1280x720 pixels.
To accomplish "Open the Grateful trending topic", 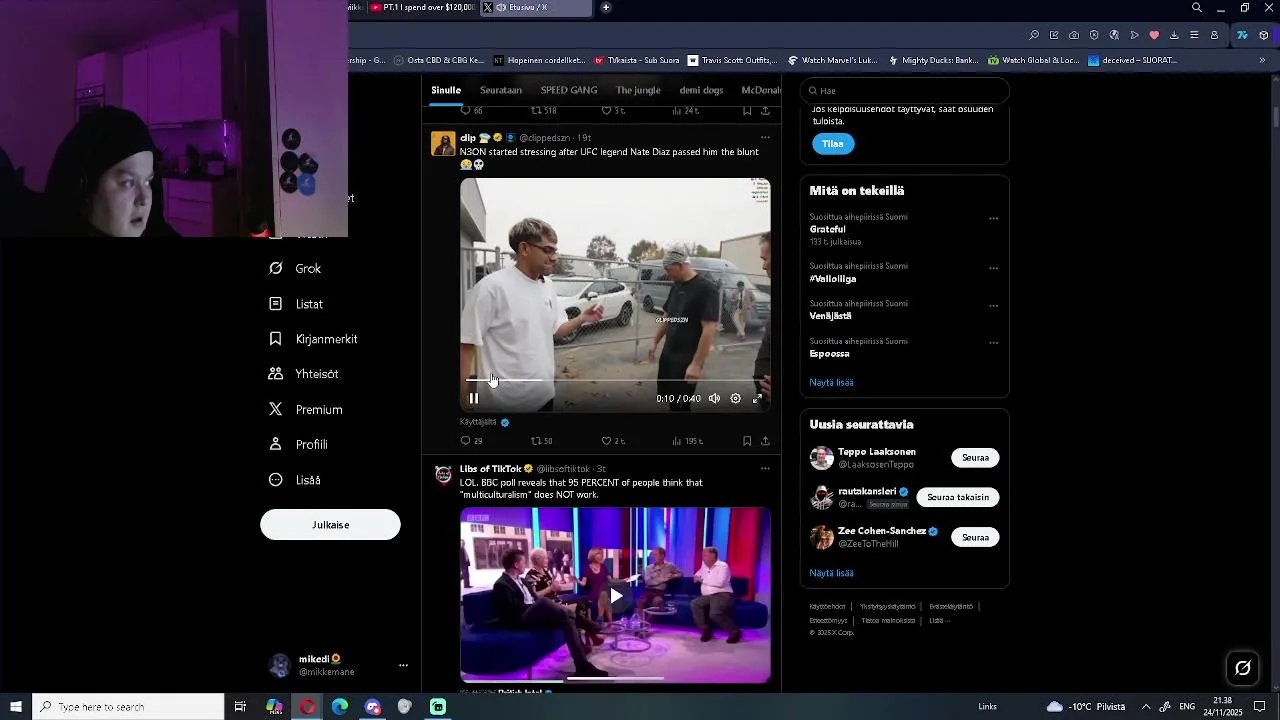I will pos(828,229).
